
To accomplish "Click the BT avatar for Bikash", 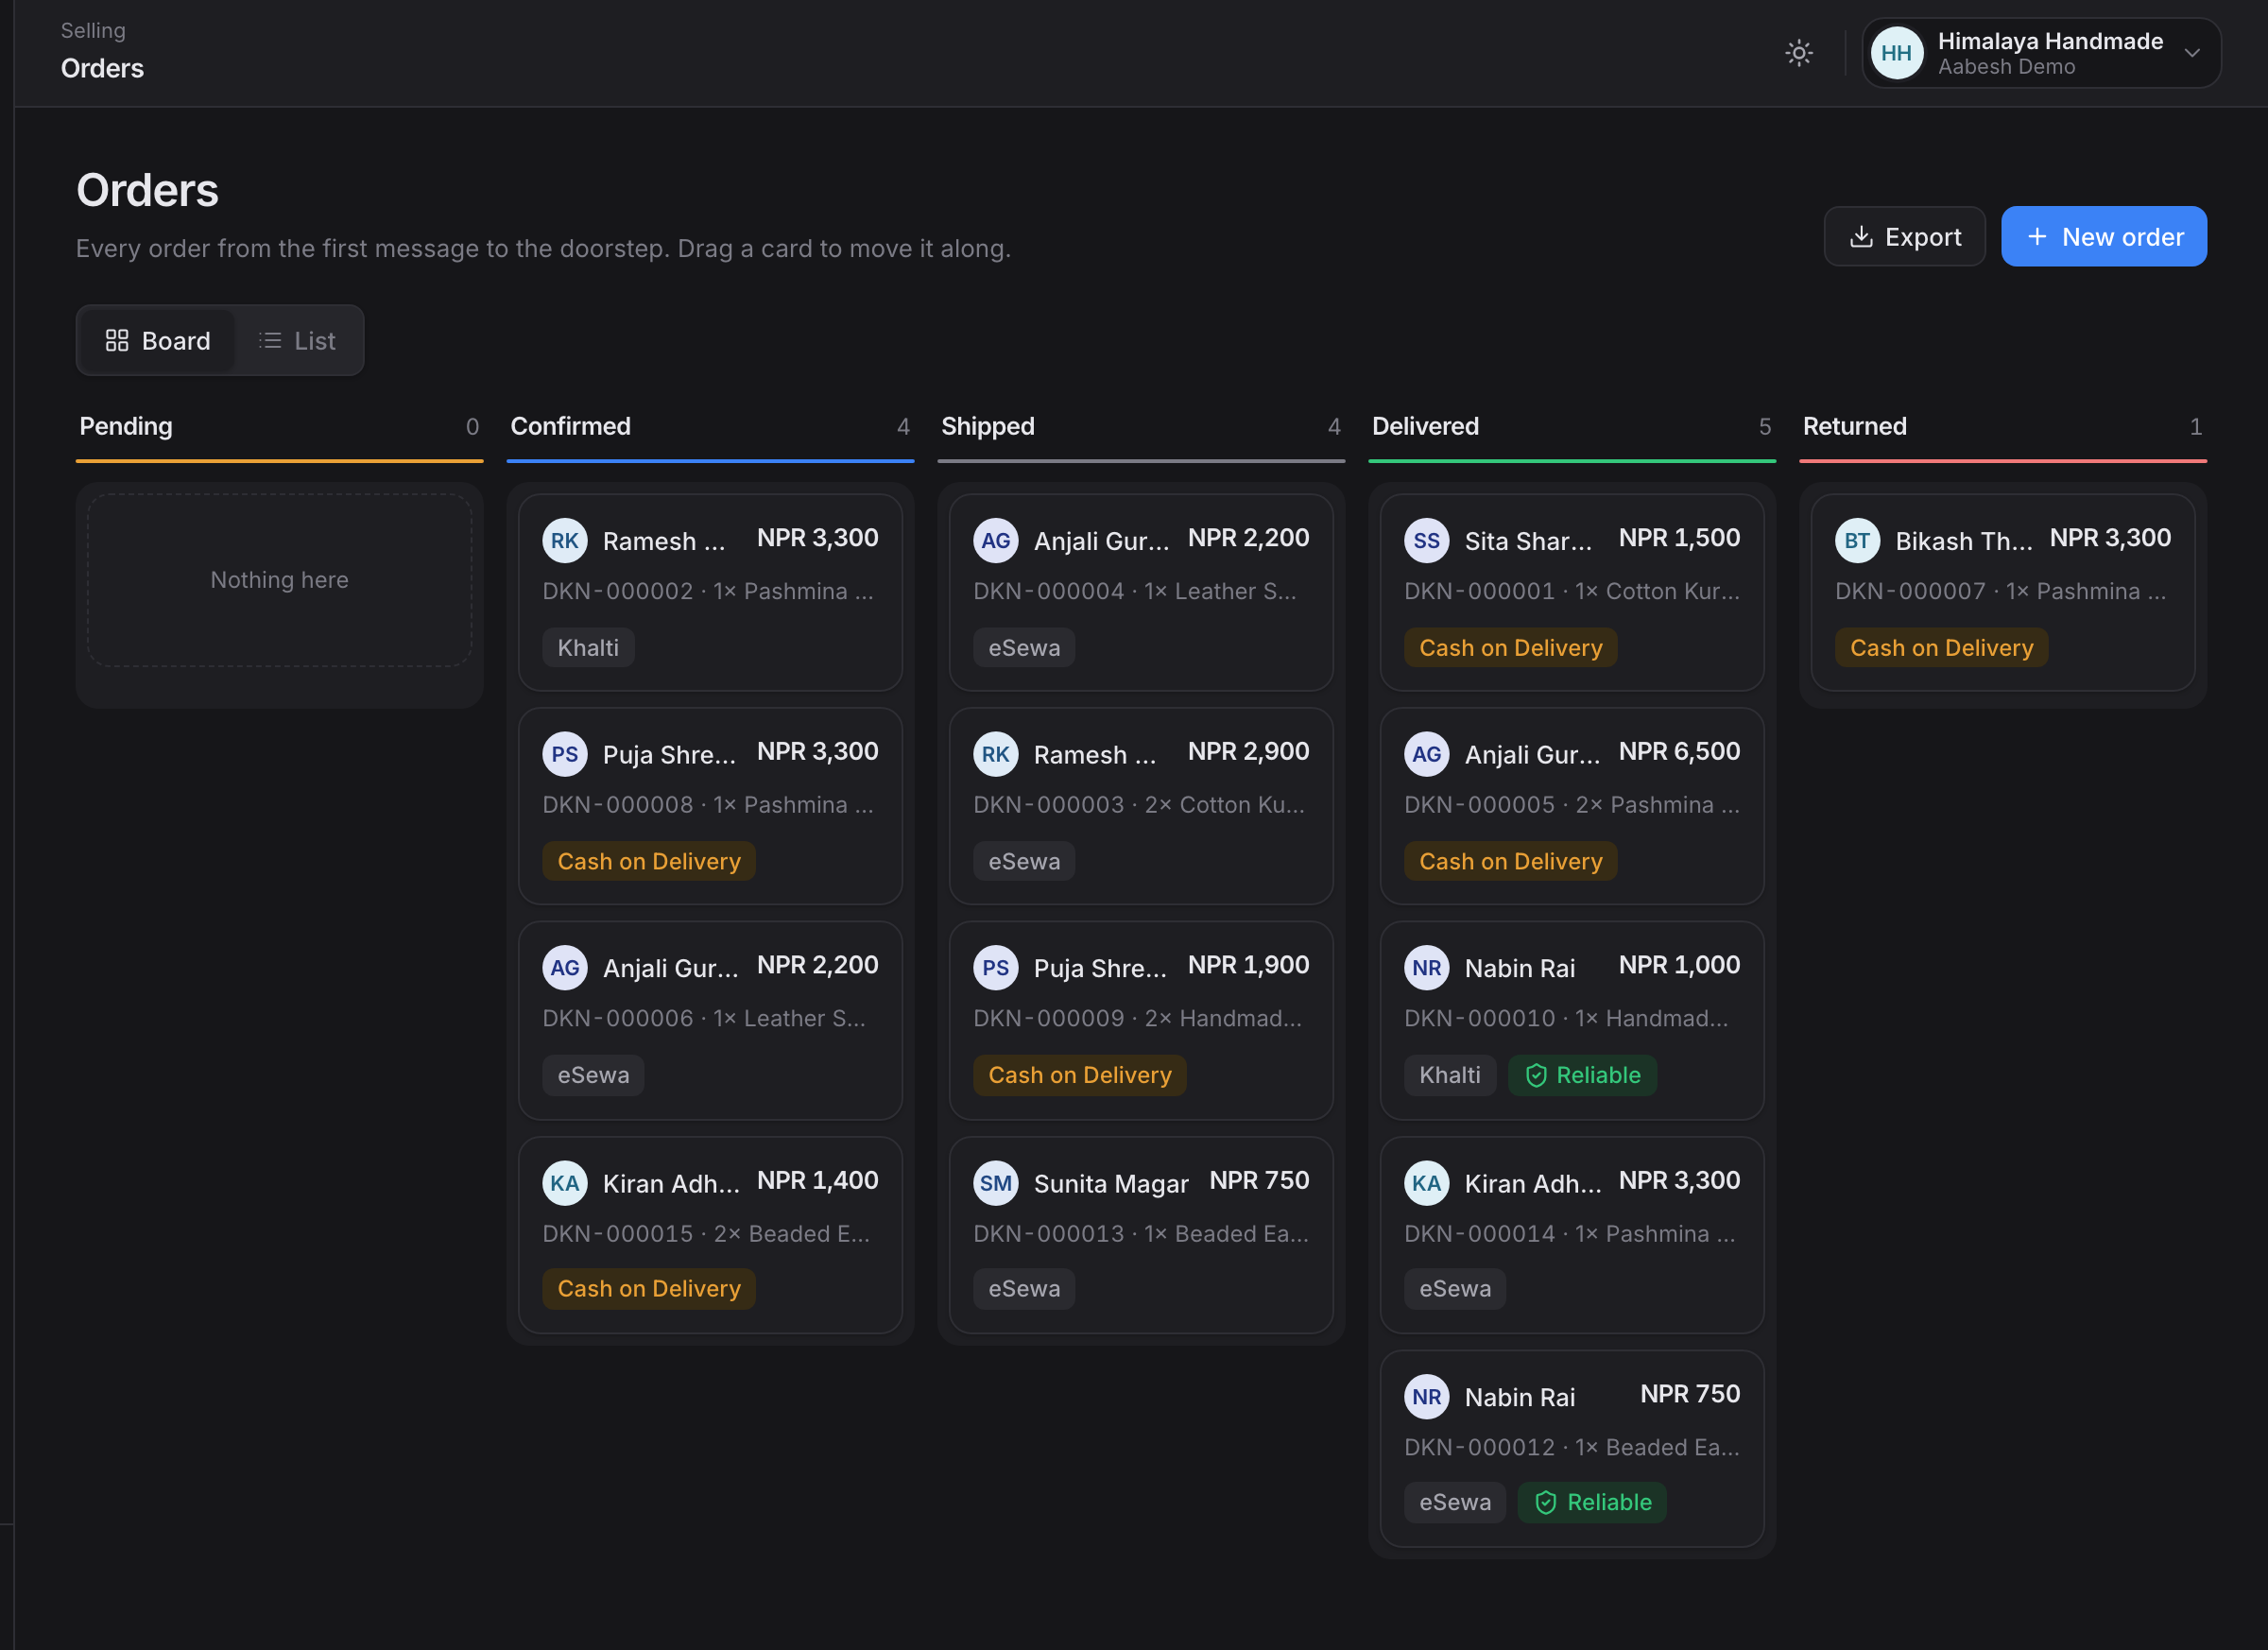I will tap(1858, 541).
